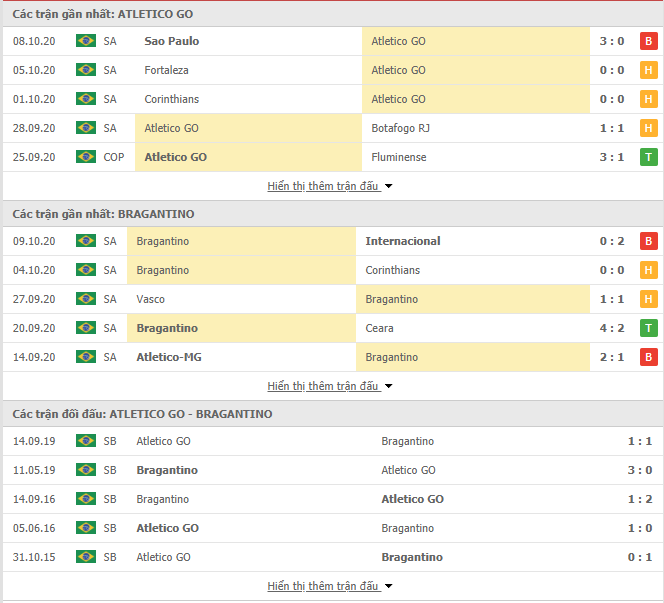Click the red B badge for Sao Paulo match
This screenshot has height=603, width=664.
(x=648, y=41)
